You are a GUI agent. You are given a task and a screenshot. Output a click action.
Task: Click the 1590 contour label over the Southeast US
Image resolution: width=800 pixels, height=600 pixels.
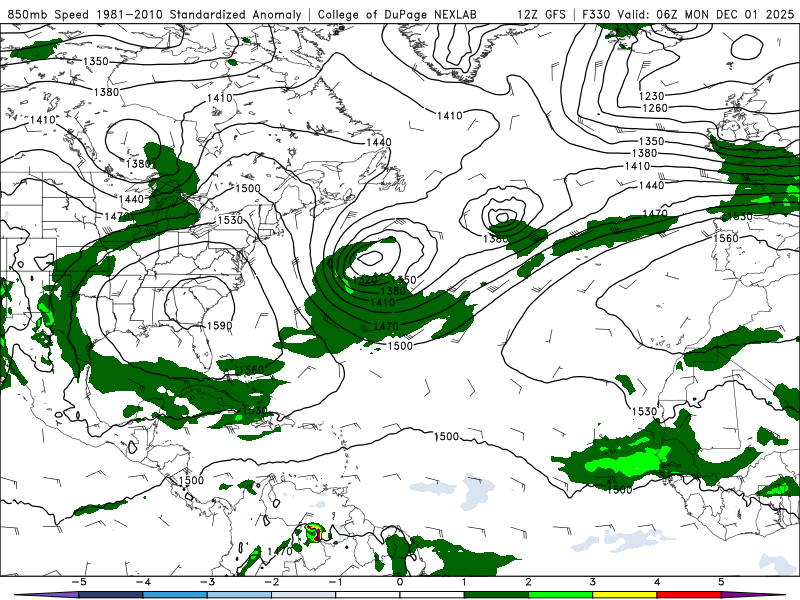[219, 326]
